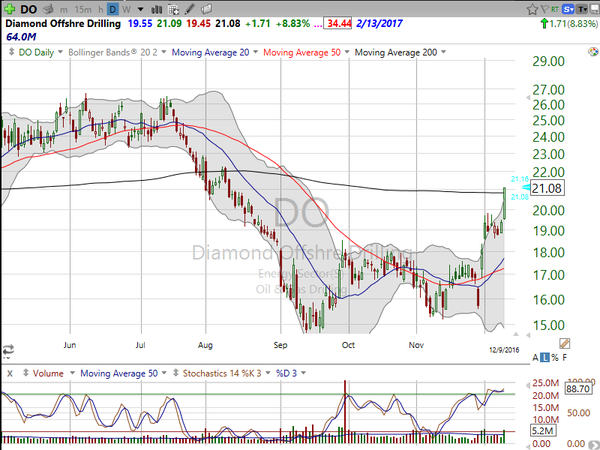Image resolution: width=600 pixels, height=450 pixels.
Task: Click the left triangle marker near 27.00
Action: (x=528, y=98)
